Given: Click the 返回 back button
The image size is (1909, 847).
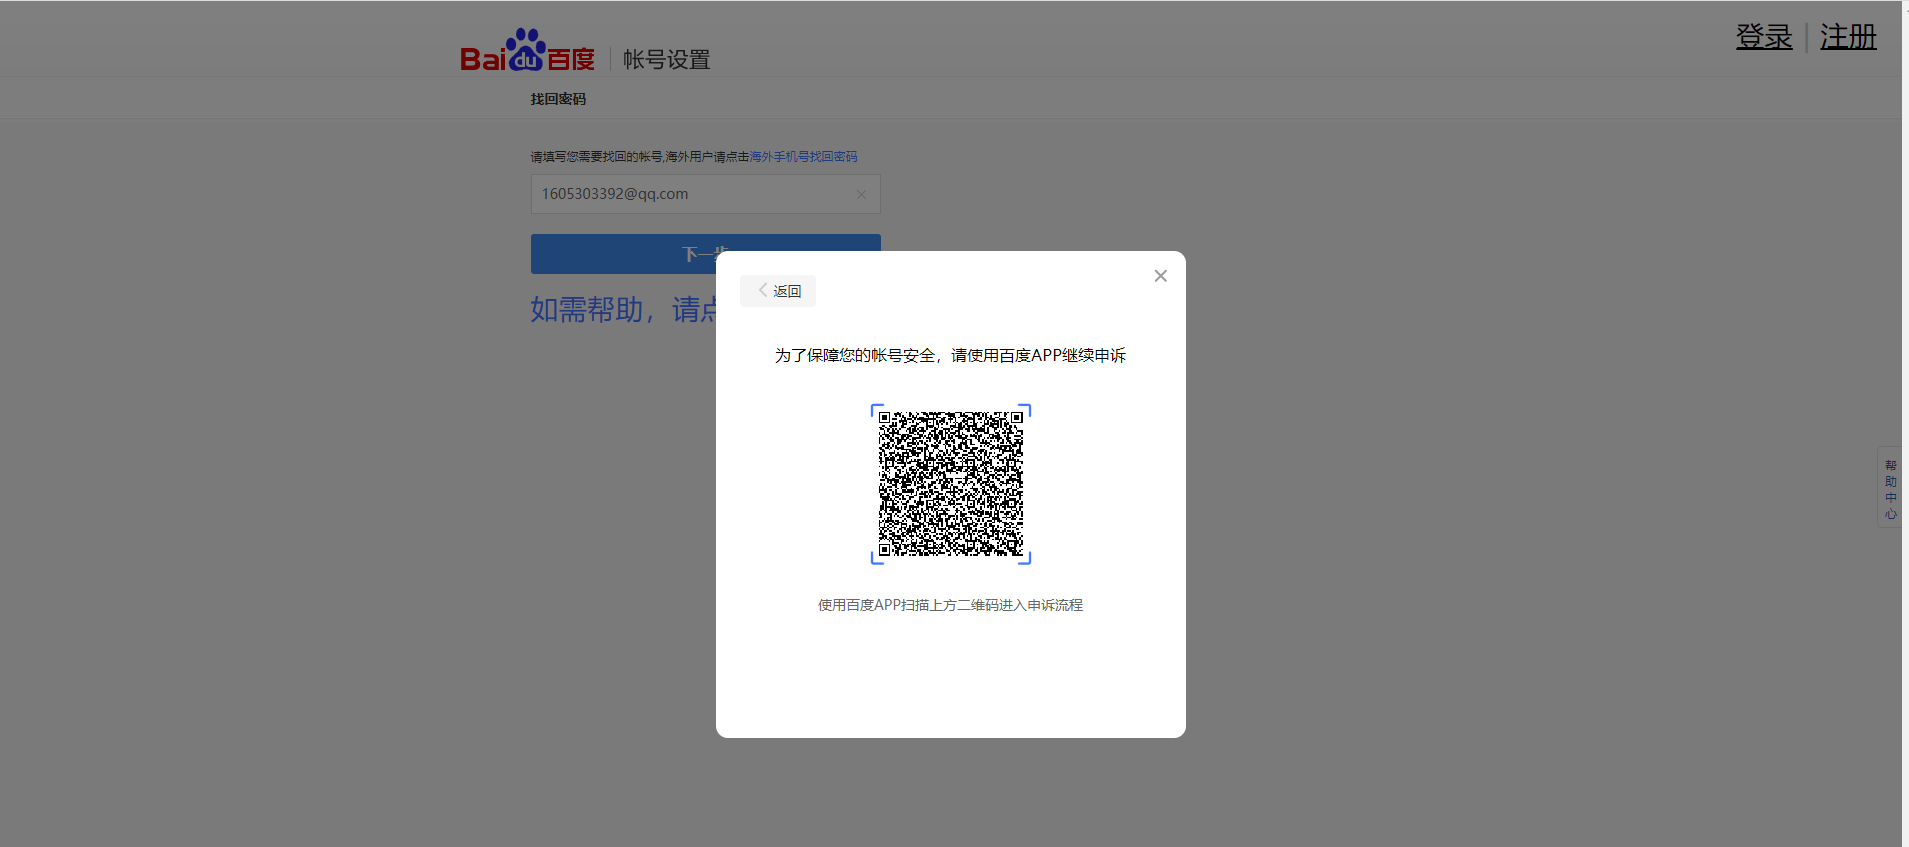Looking at the screenshot, I should (x=778, y=291).
